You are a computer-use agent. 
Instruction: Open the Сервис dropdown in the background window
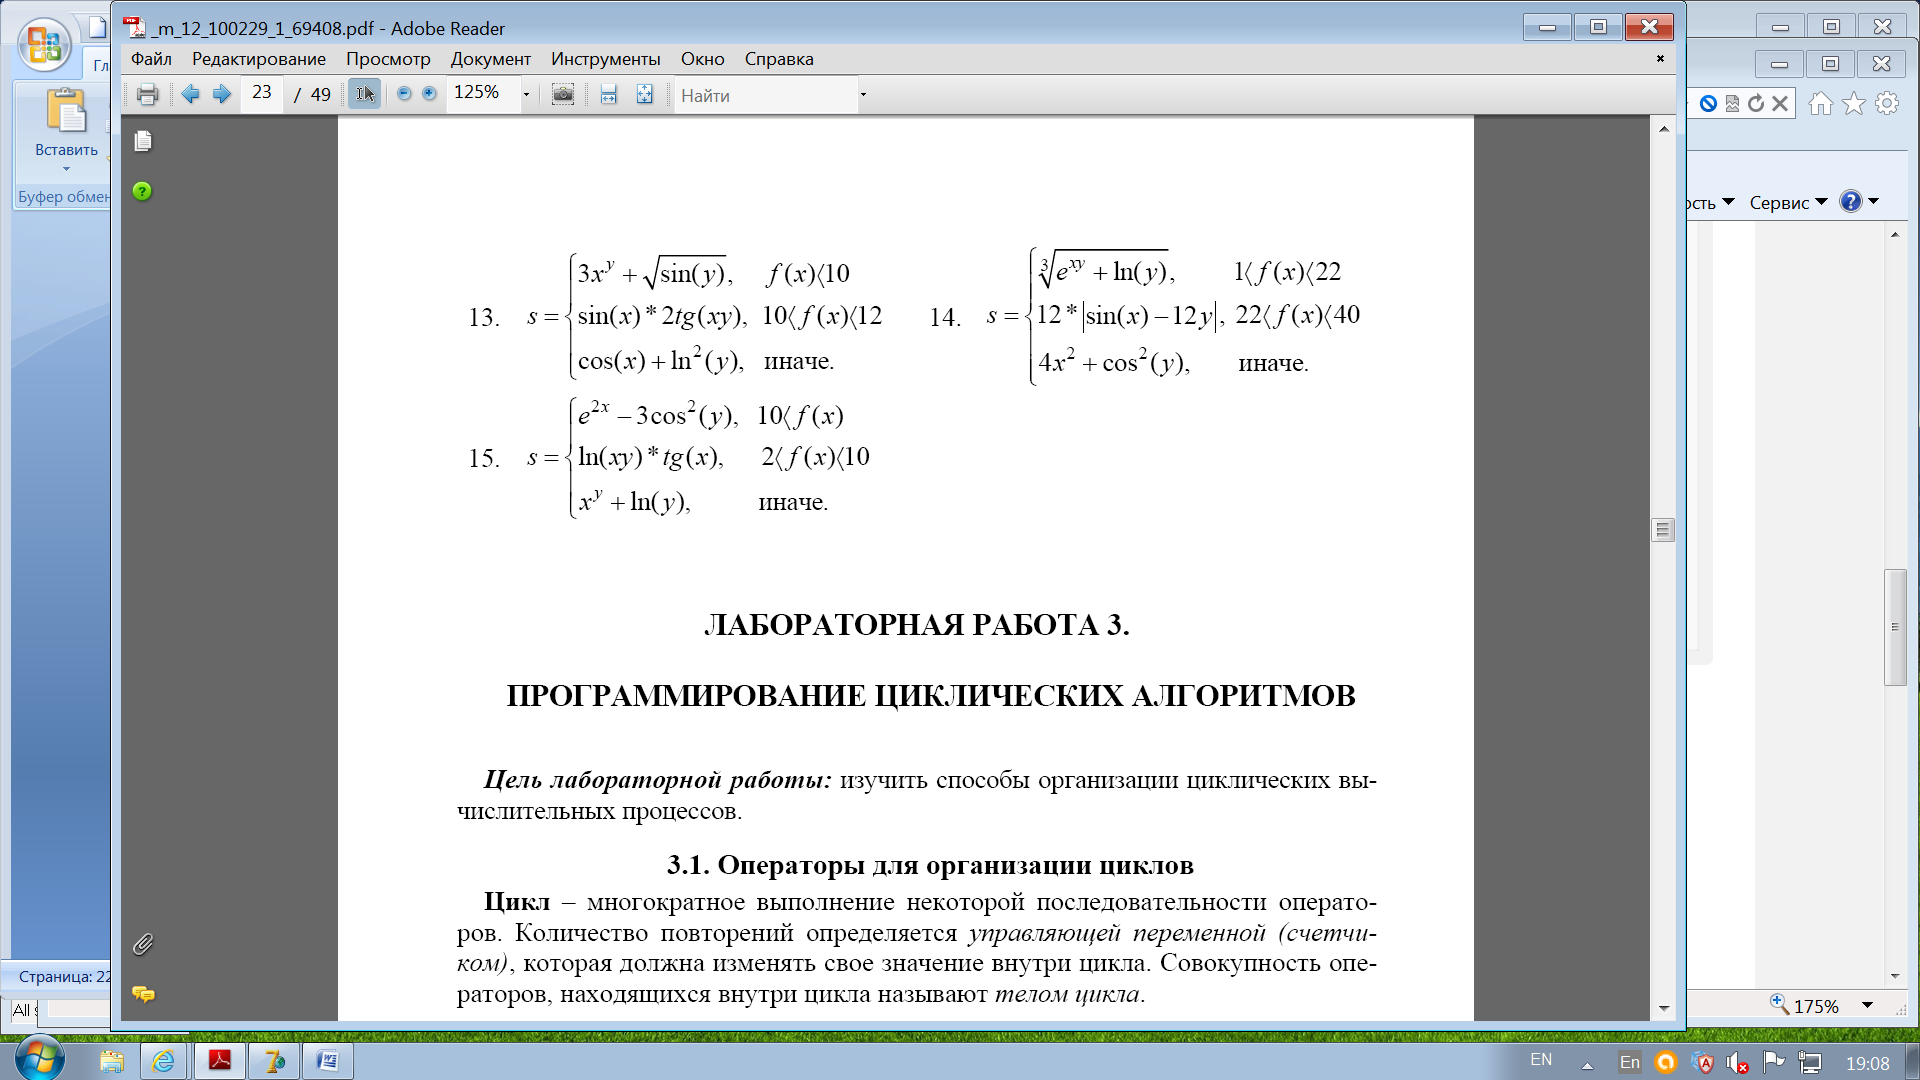point(1789,203)
